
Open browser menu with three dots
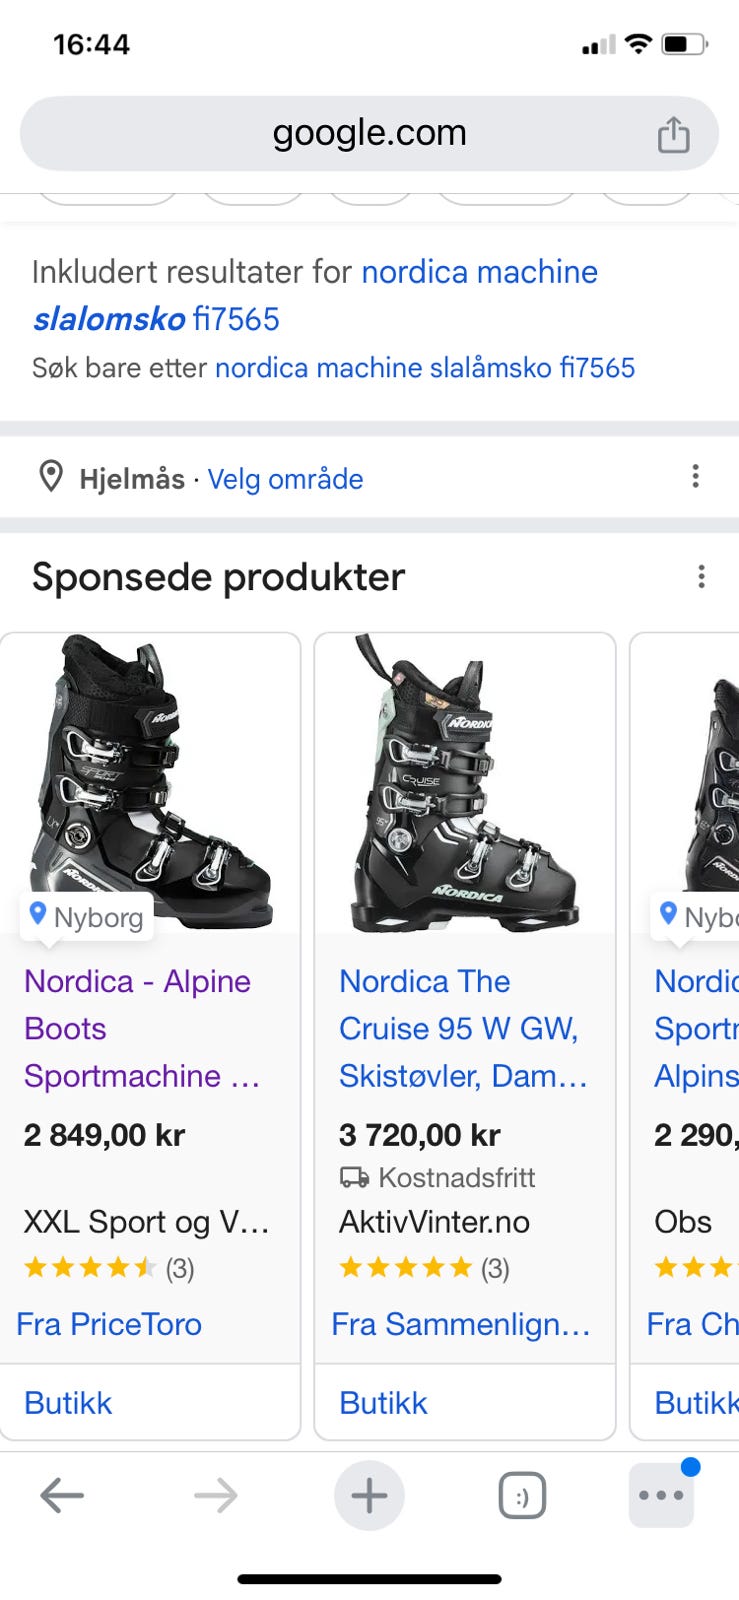[661, 1496]
